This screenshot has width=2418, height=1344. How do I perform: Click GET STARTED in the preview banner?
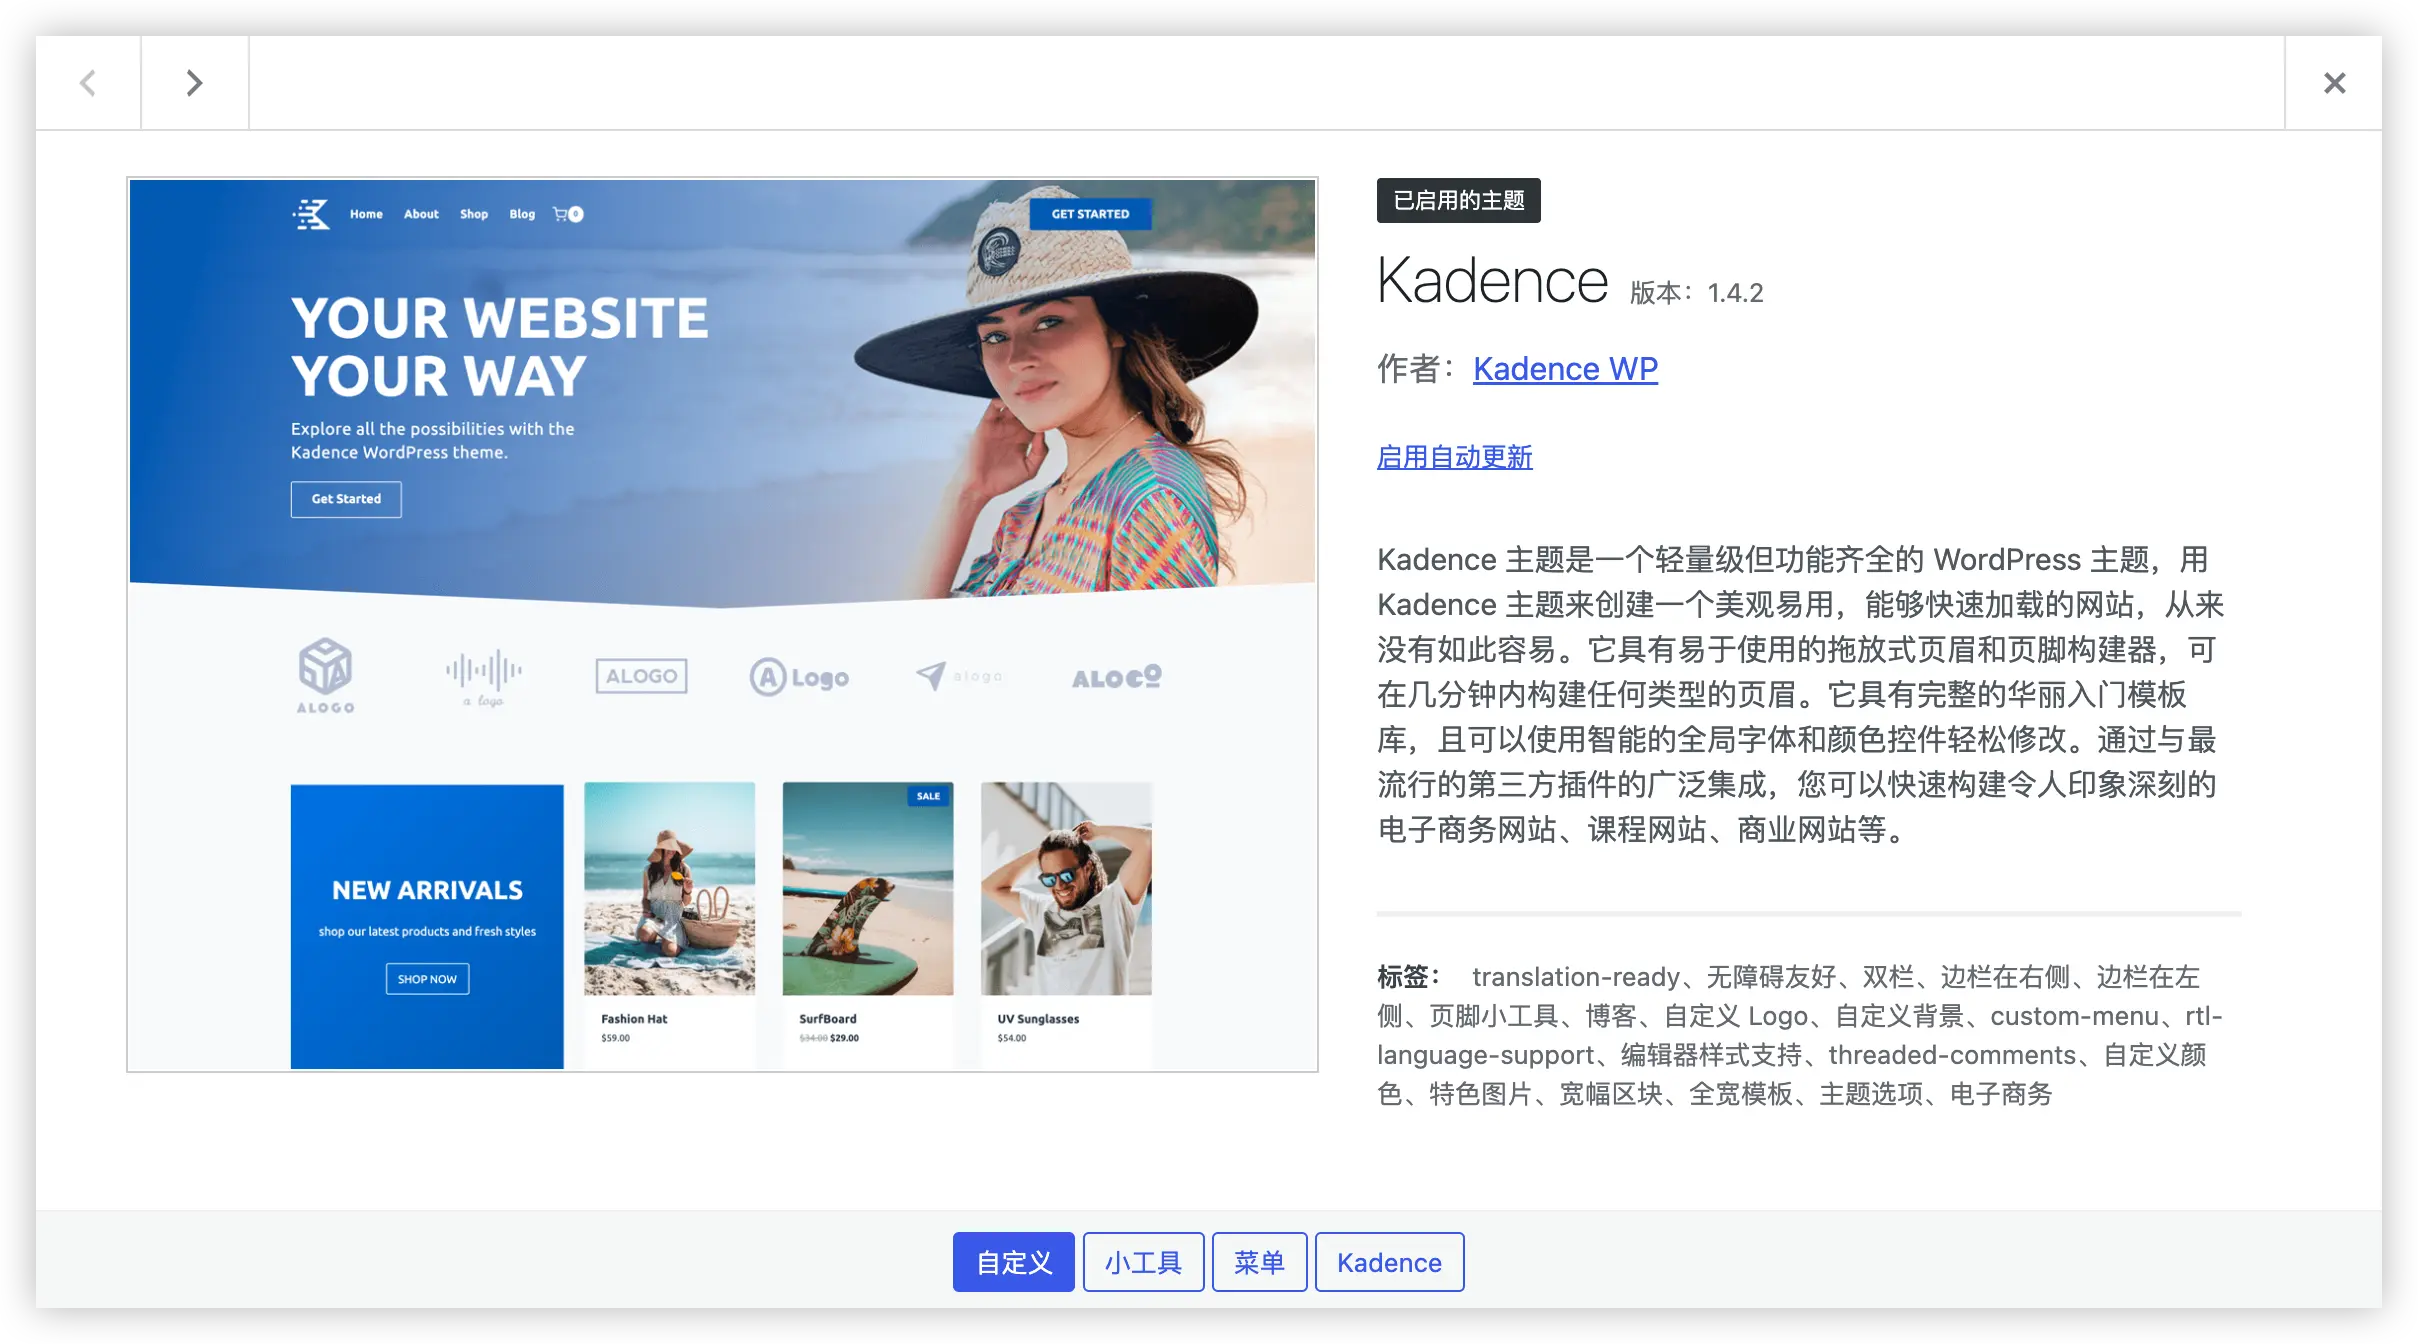(x=1090, y=214)
